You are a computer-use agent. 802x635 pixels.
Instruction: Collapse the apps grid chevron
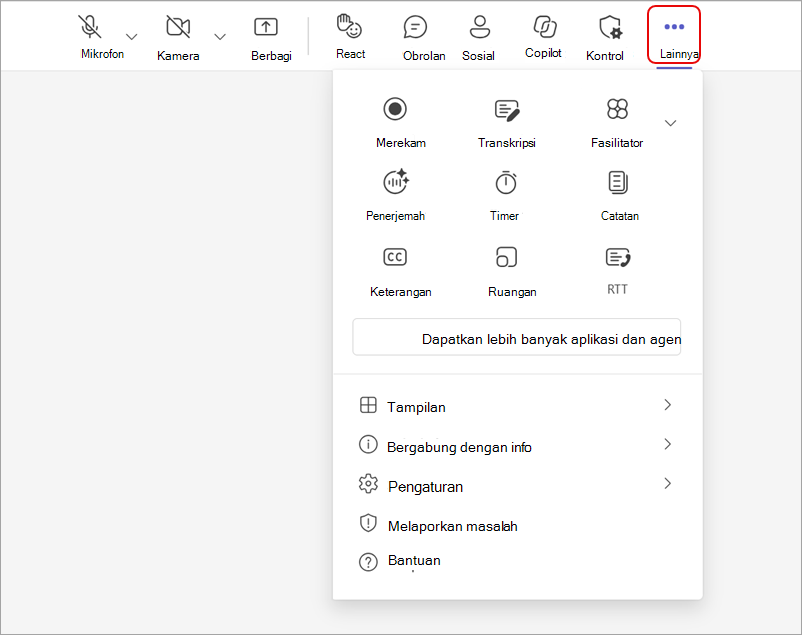670,123
